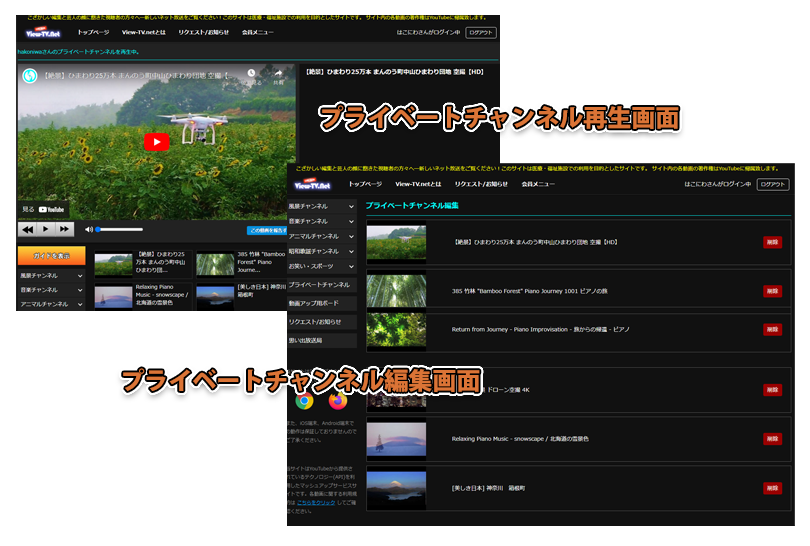Viewport: 810px width, 546px height.
Task: Open the channel avatar icon in video player
Action: [30, 76]
